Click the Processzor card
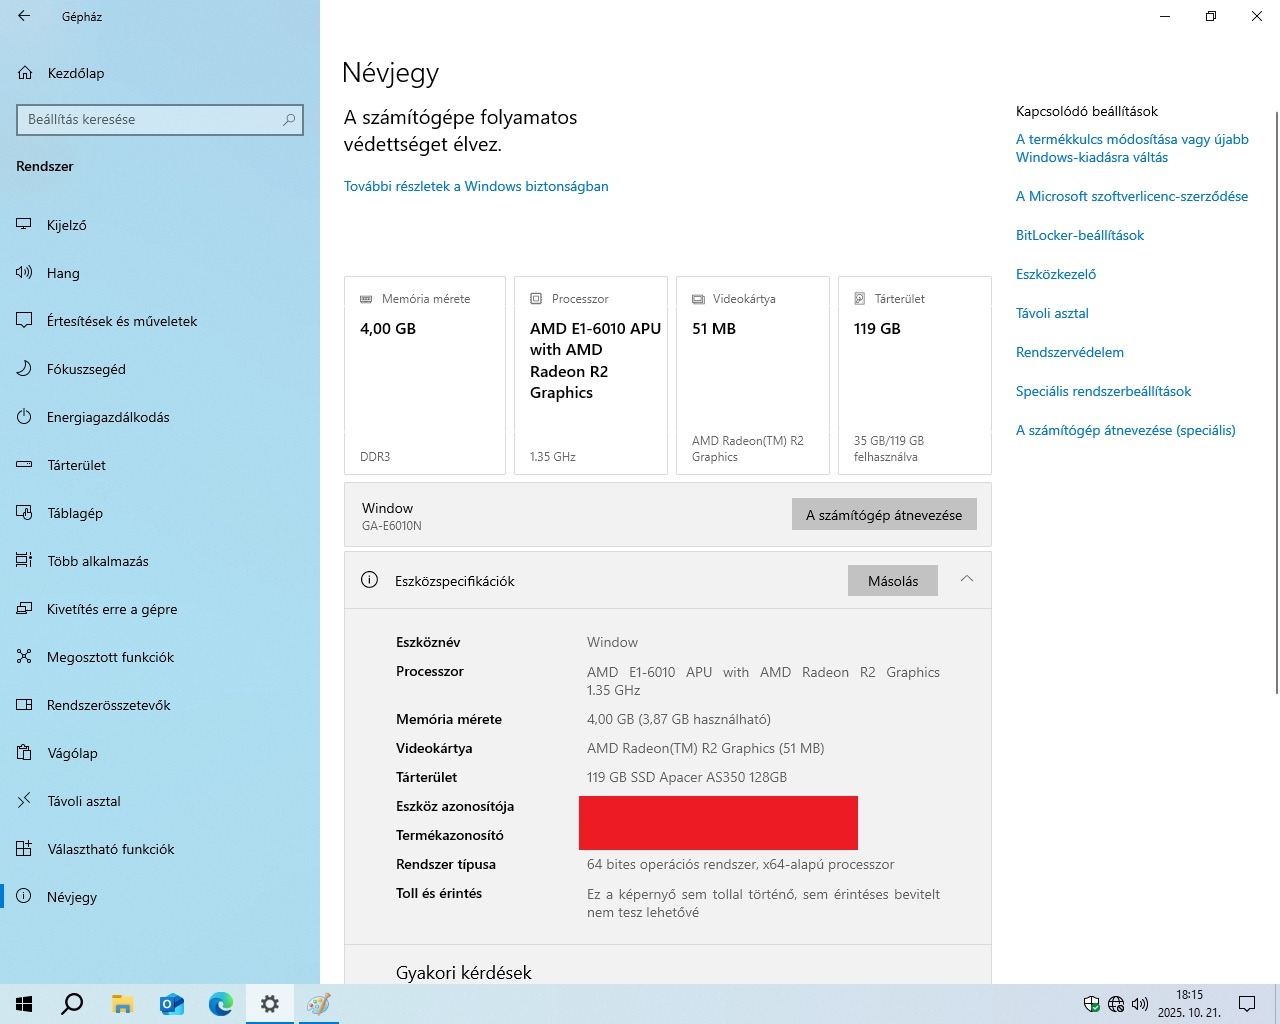Image resolution: width=1280 pixels, height=1024 pixels. [x=591, y=375]
